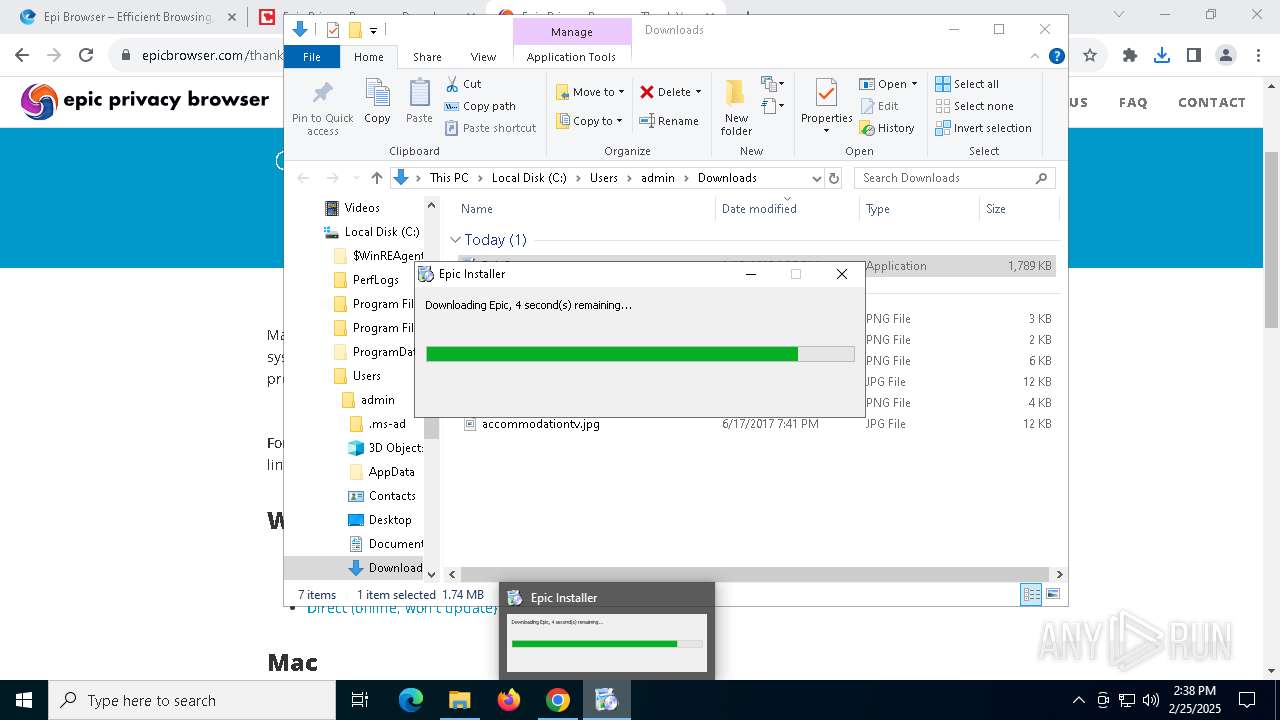Click Select all
This screenshot has width=1280, height=720.
pos(966,84)
